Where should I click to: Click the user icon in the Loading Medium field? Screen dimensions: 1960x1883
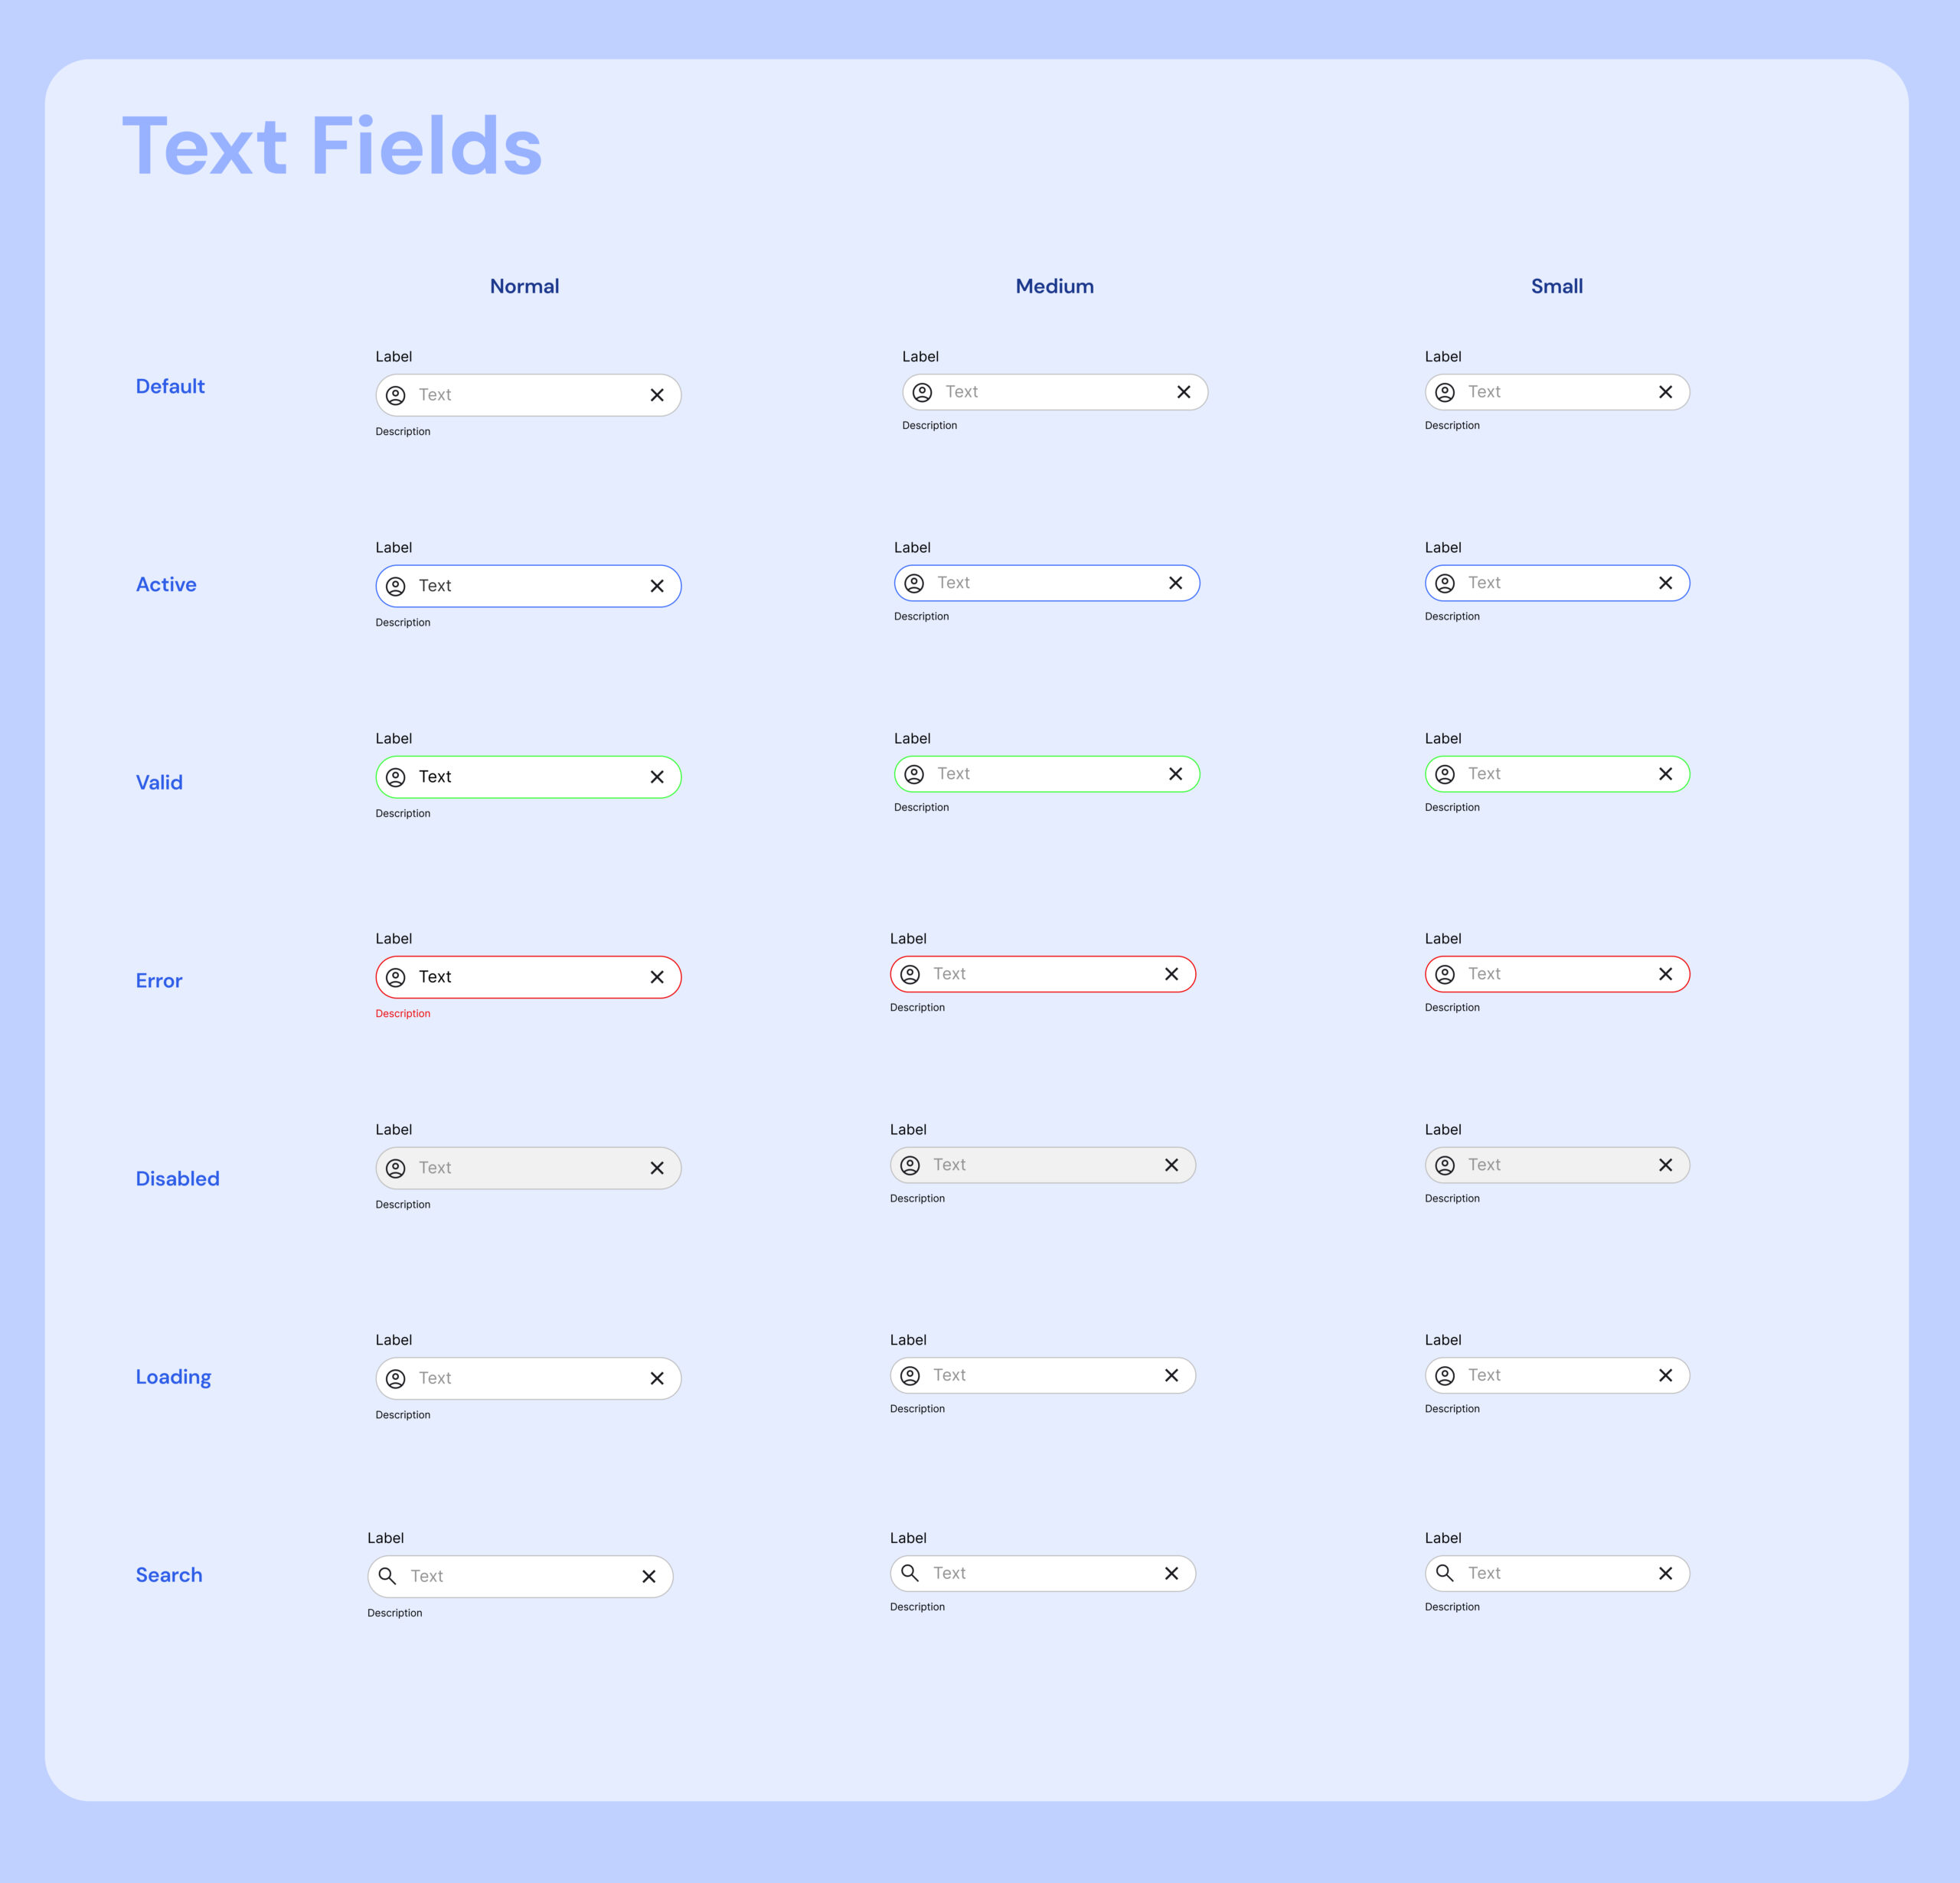910,1375
